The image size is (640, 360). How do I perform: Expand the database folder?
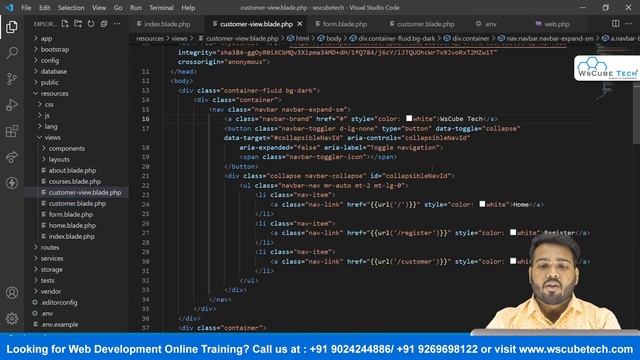(x=53, y=71)
